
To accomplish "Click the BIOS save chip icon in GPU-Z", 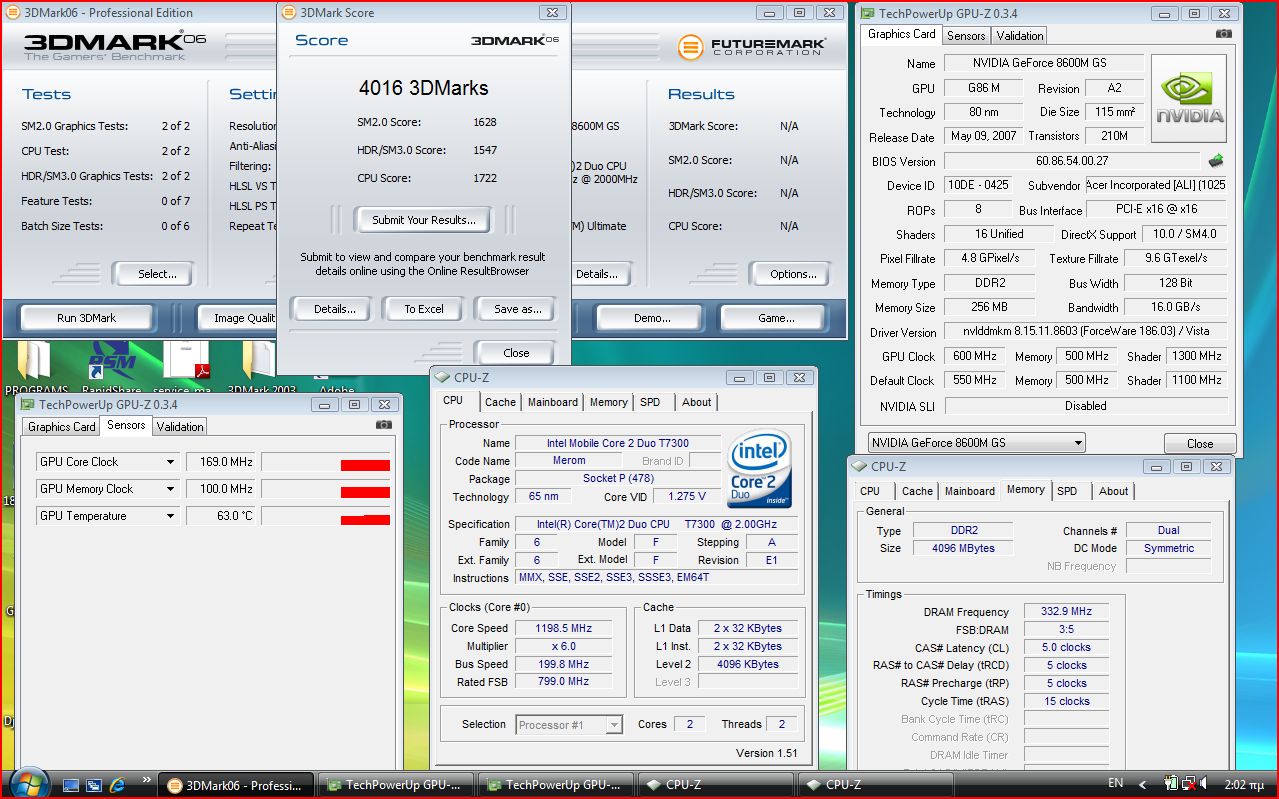I will (1216, 160).
